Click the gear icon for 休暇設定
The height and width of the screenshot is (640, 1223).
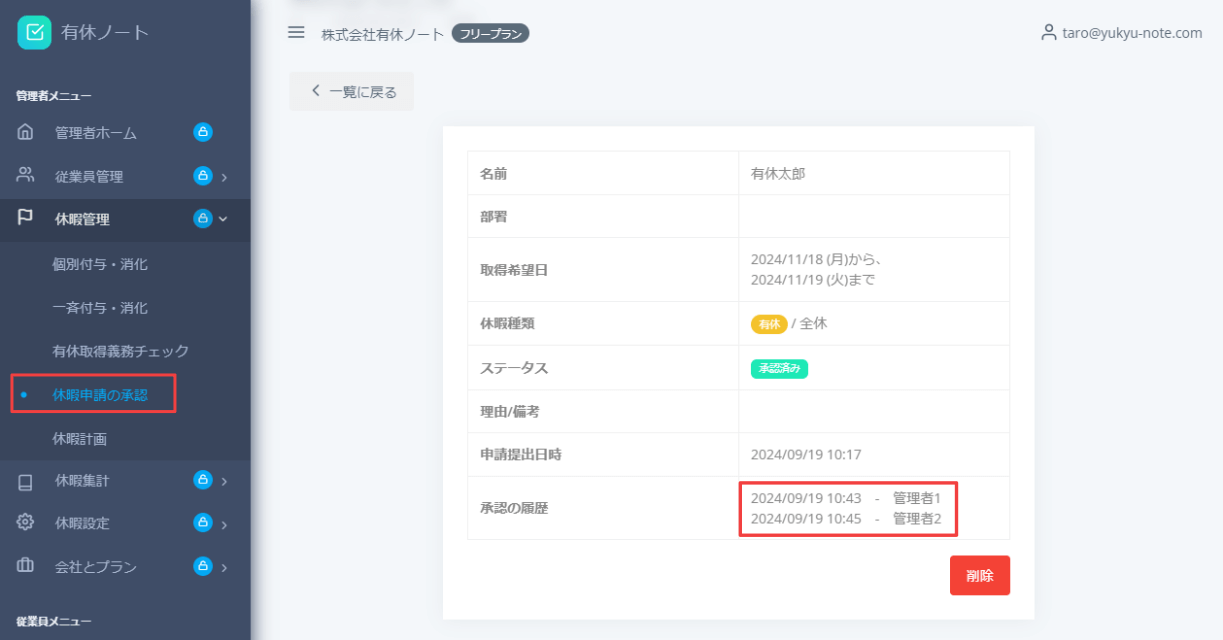[26, 523]
